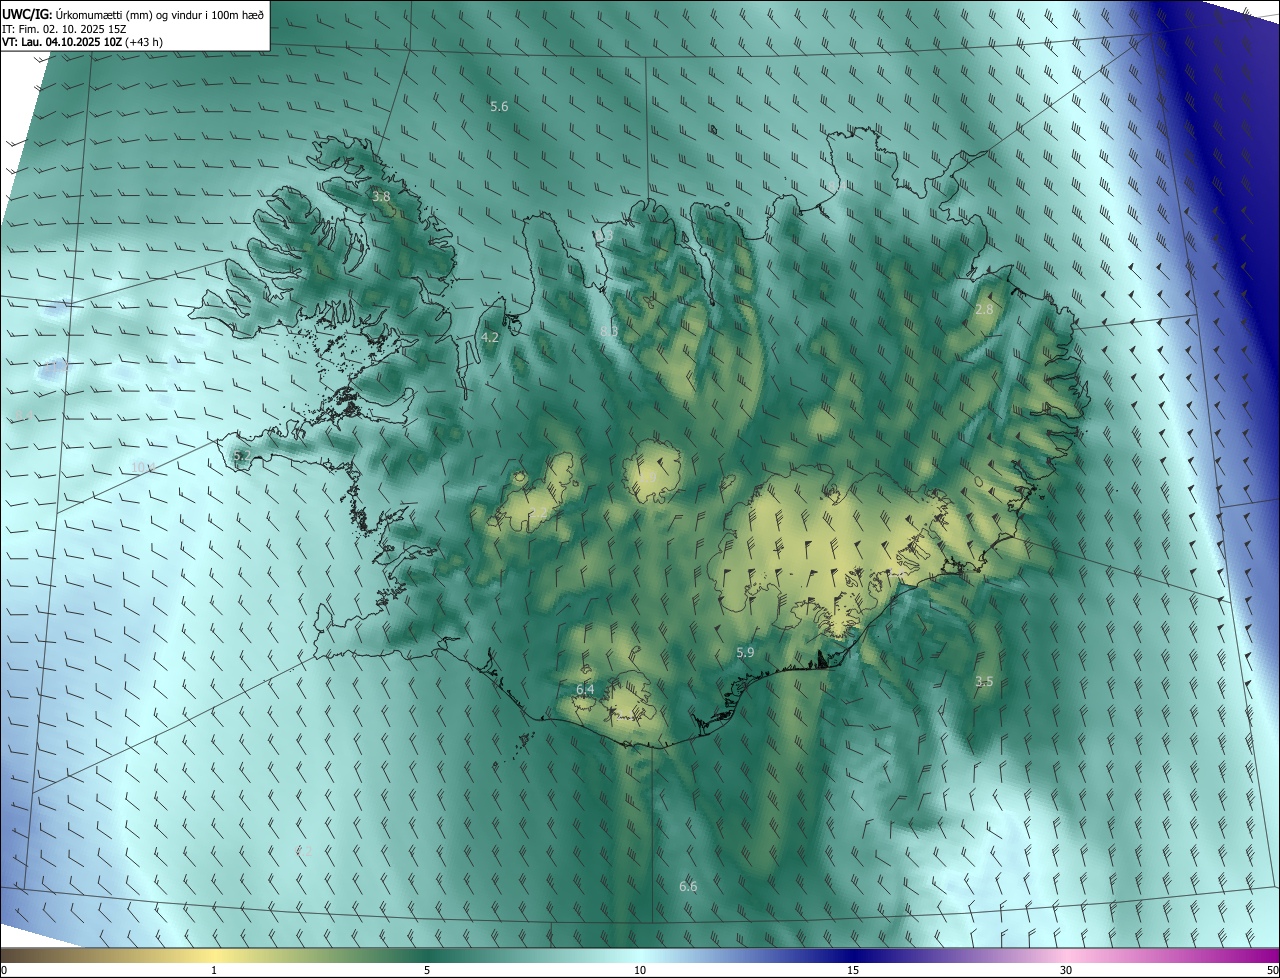The height and width of the screenshot is (978, 1280).
Task: Click the '6.4' value label on the map
Action: (585, 689)
